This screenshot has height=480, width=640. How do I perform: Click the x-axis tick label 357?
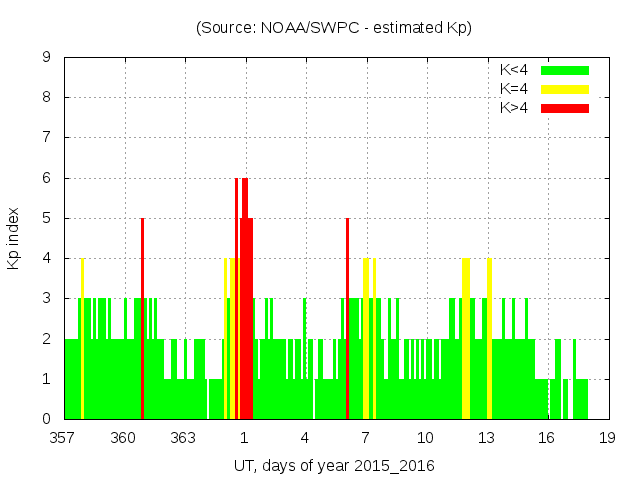pos(64,438)
